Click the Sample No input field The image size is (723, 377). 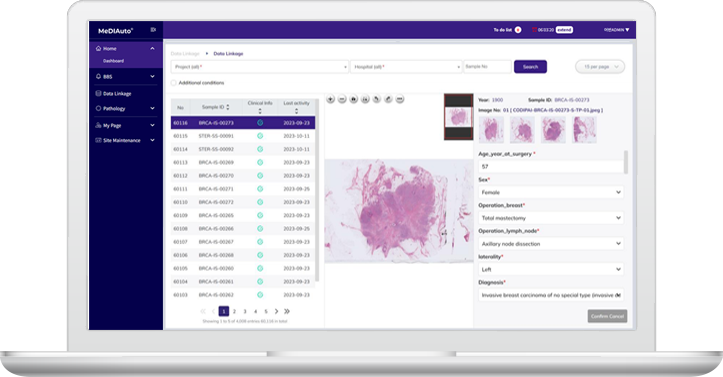pos(487,67)
